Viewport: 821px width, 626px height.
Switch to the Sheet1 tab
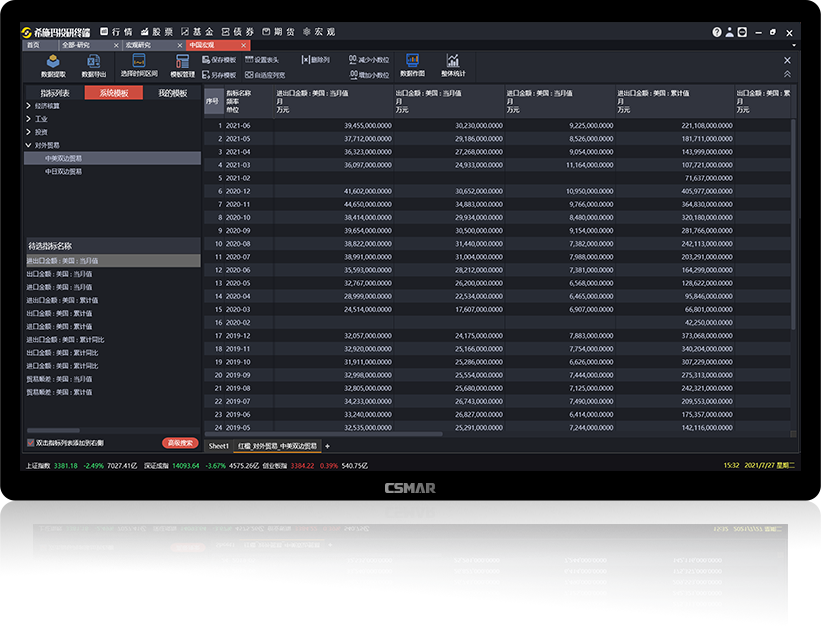[x=218, y=446]
